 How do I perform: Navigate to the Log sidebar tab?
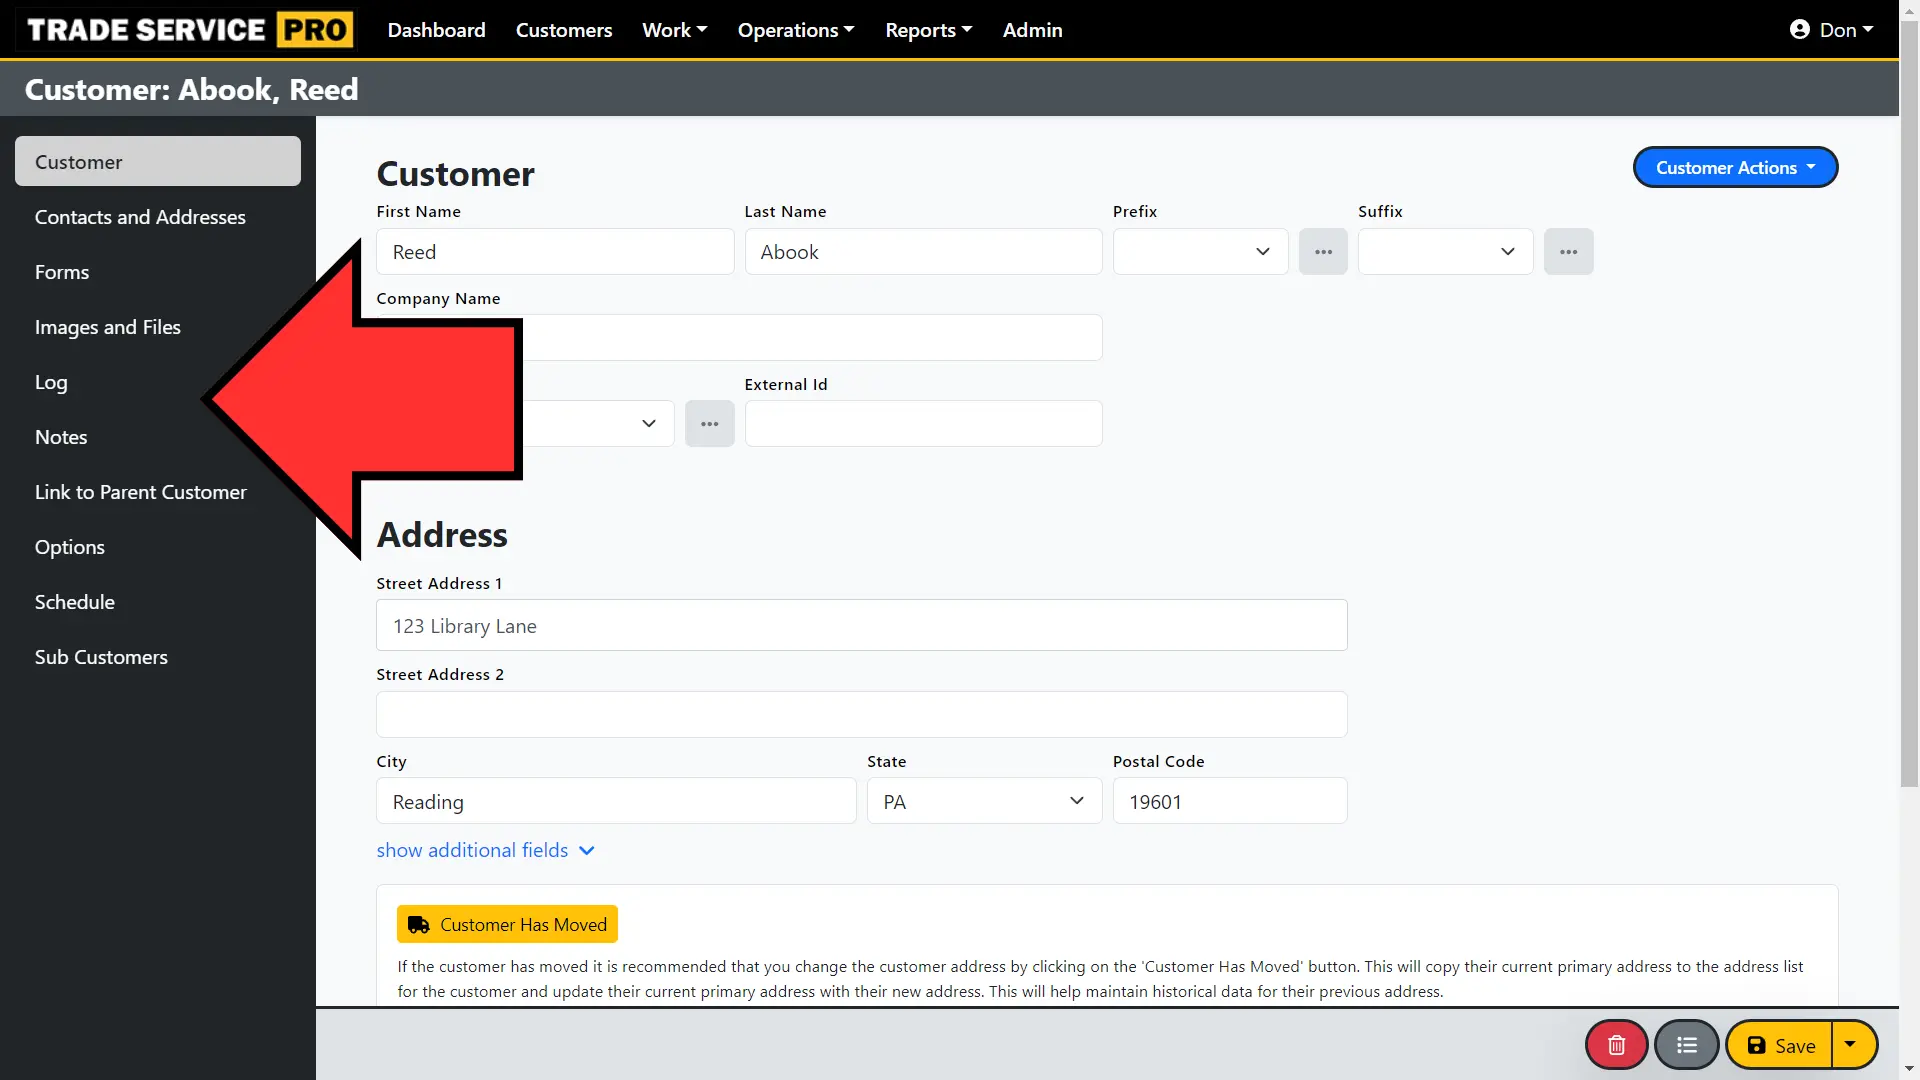point(51,381)
